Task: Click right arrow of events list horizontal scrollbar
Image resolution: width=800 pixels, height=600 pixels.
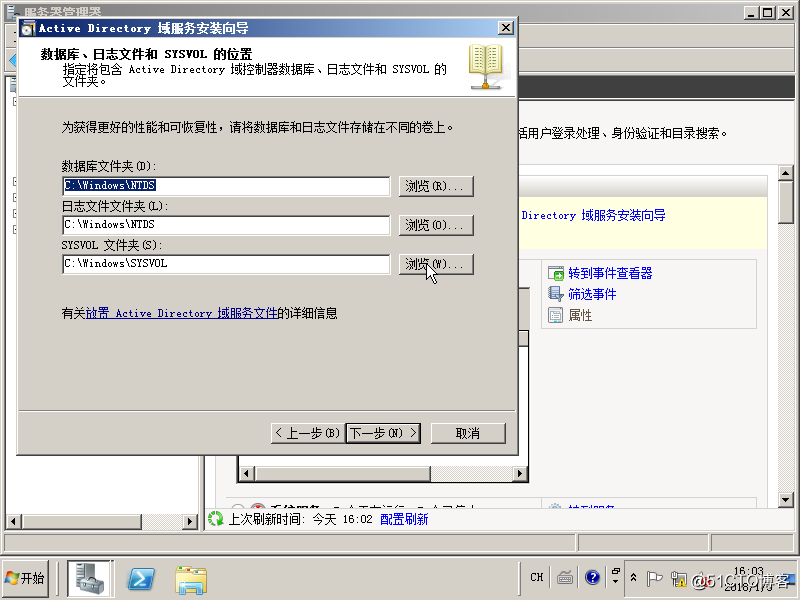Action: [x=520, y=473]
